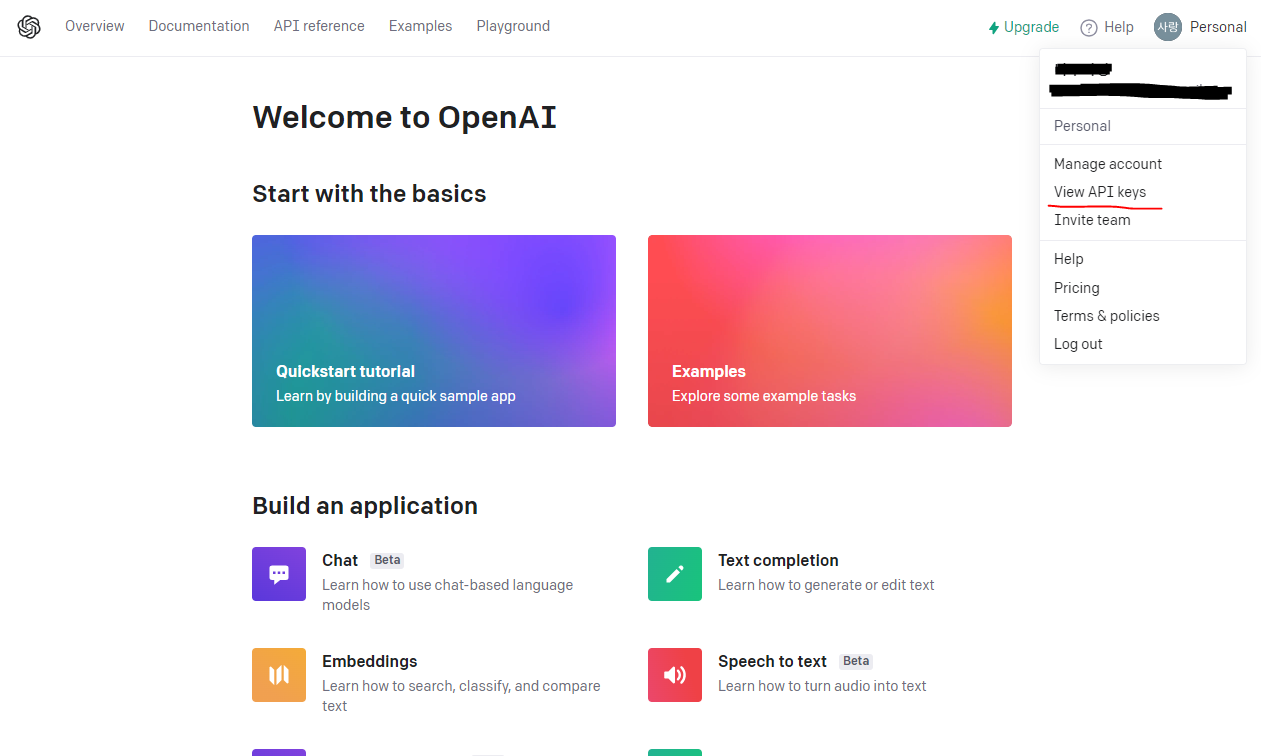The width and height of the screenshot is (1261, 756).
Task: Click 'Learn how to search, classify, and compare text'
Action: point(461,696)
